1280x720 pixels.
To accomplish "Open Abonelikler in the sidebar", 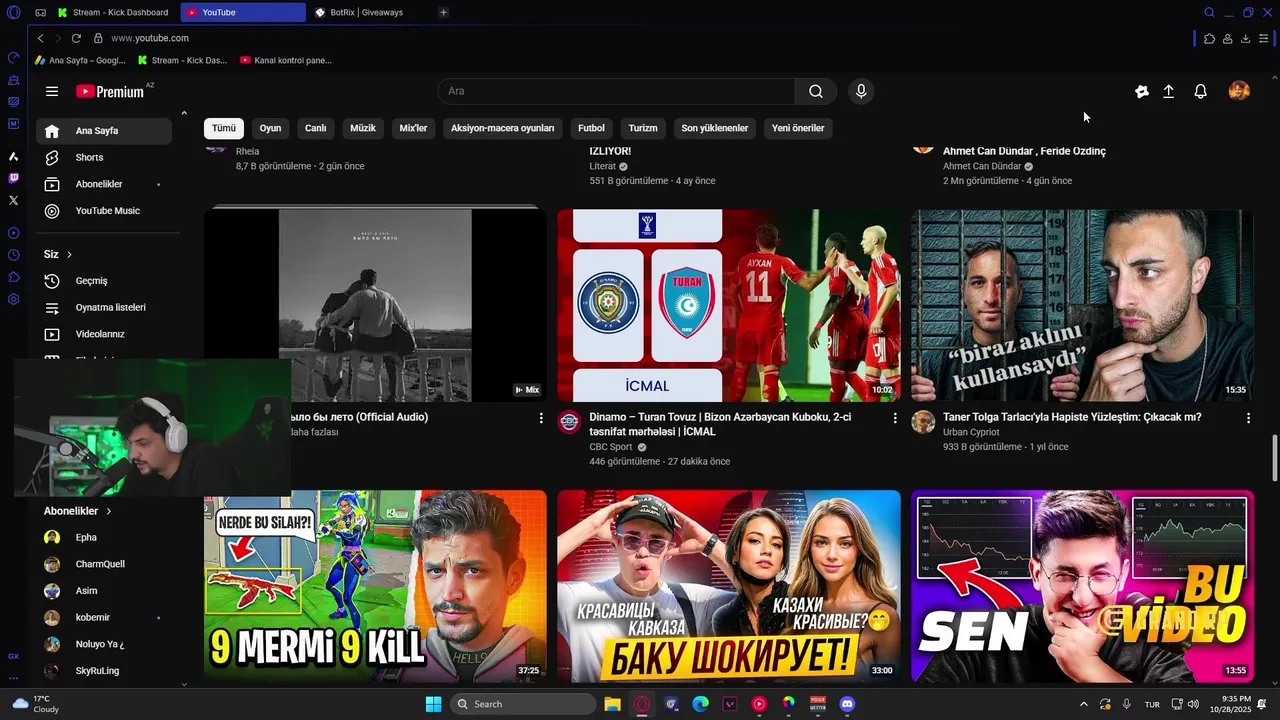I will pos(104,184).
